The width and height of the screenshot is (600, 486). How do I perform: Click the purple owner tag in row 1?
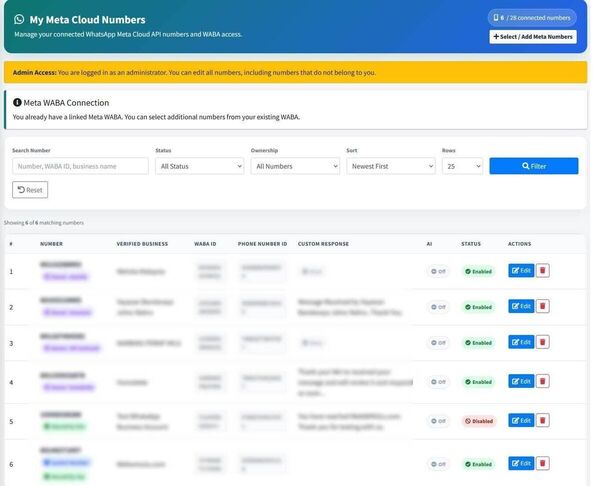pyautogui.click(x=66, y=276)
